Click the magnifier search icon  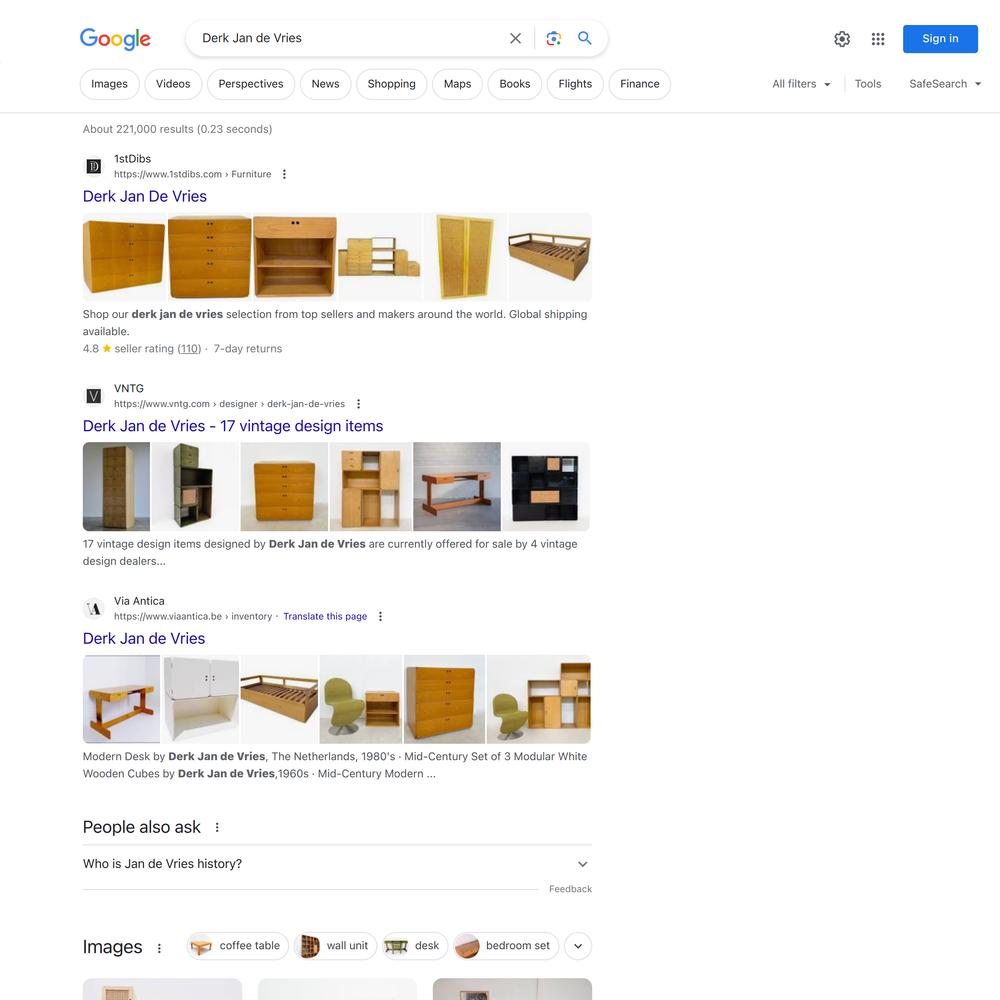point(584,38)
